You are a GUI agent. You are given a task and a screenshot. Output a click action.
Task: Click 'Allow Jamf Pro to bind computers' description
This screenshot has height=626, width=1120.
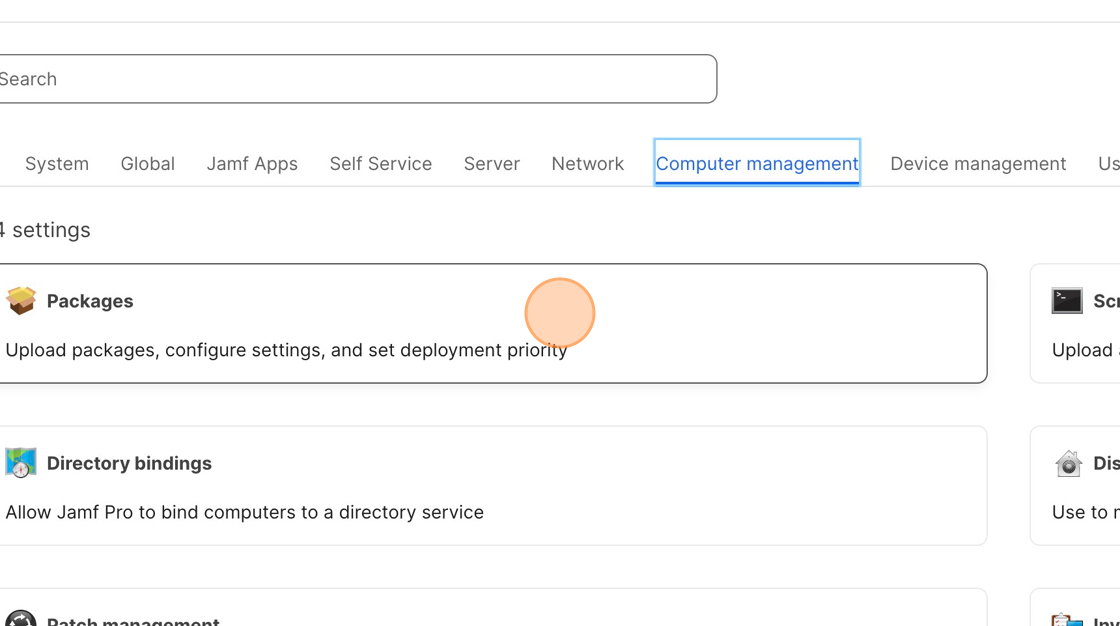(244, 512)
